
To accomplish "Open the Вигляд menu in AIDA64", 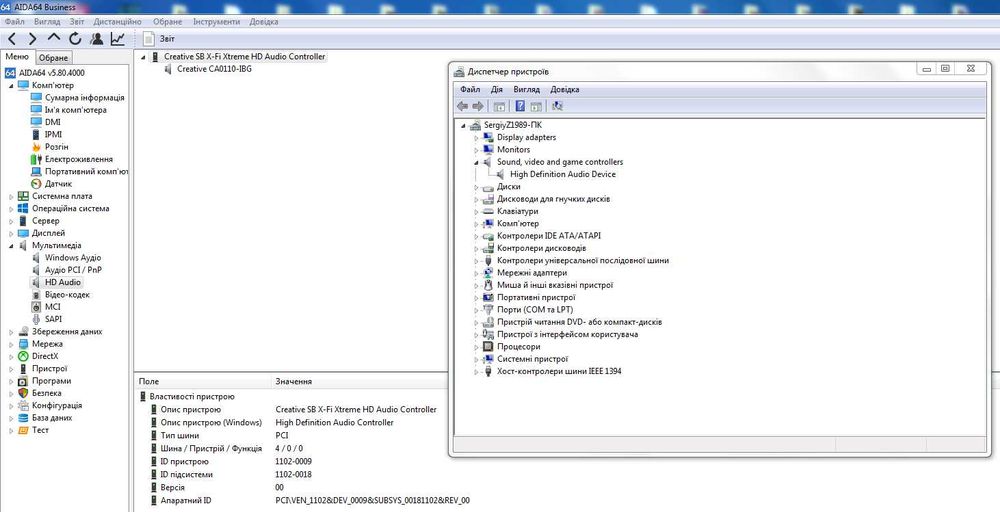I will (x=47, y=22).
